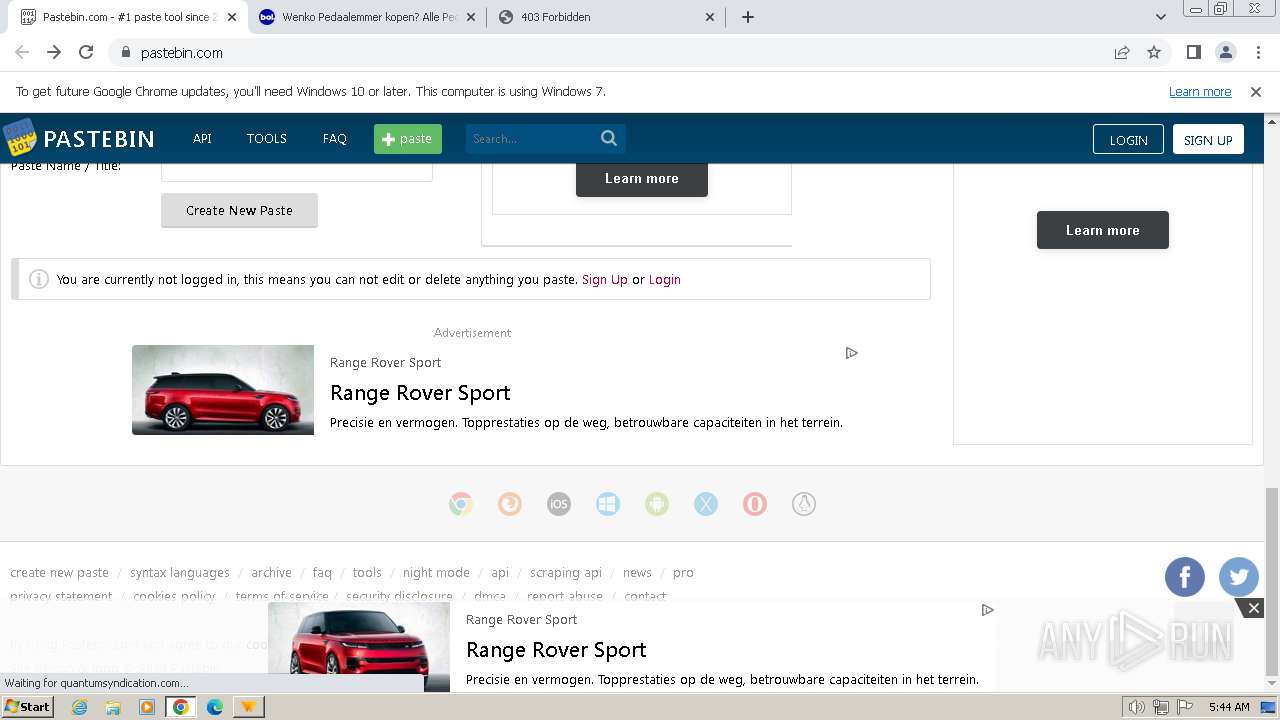Viewport: 1280px width, 720px height.
Task: Open the Learn more link about Chrome updates
Action: pos(1200,92)
